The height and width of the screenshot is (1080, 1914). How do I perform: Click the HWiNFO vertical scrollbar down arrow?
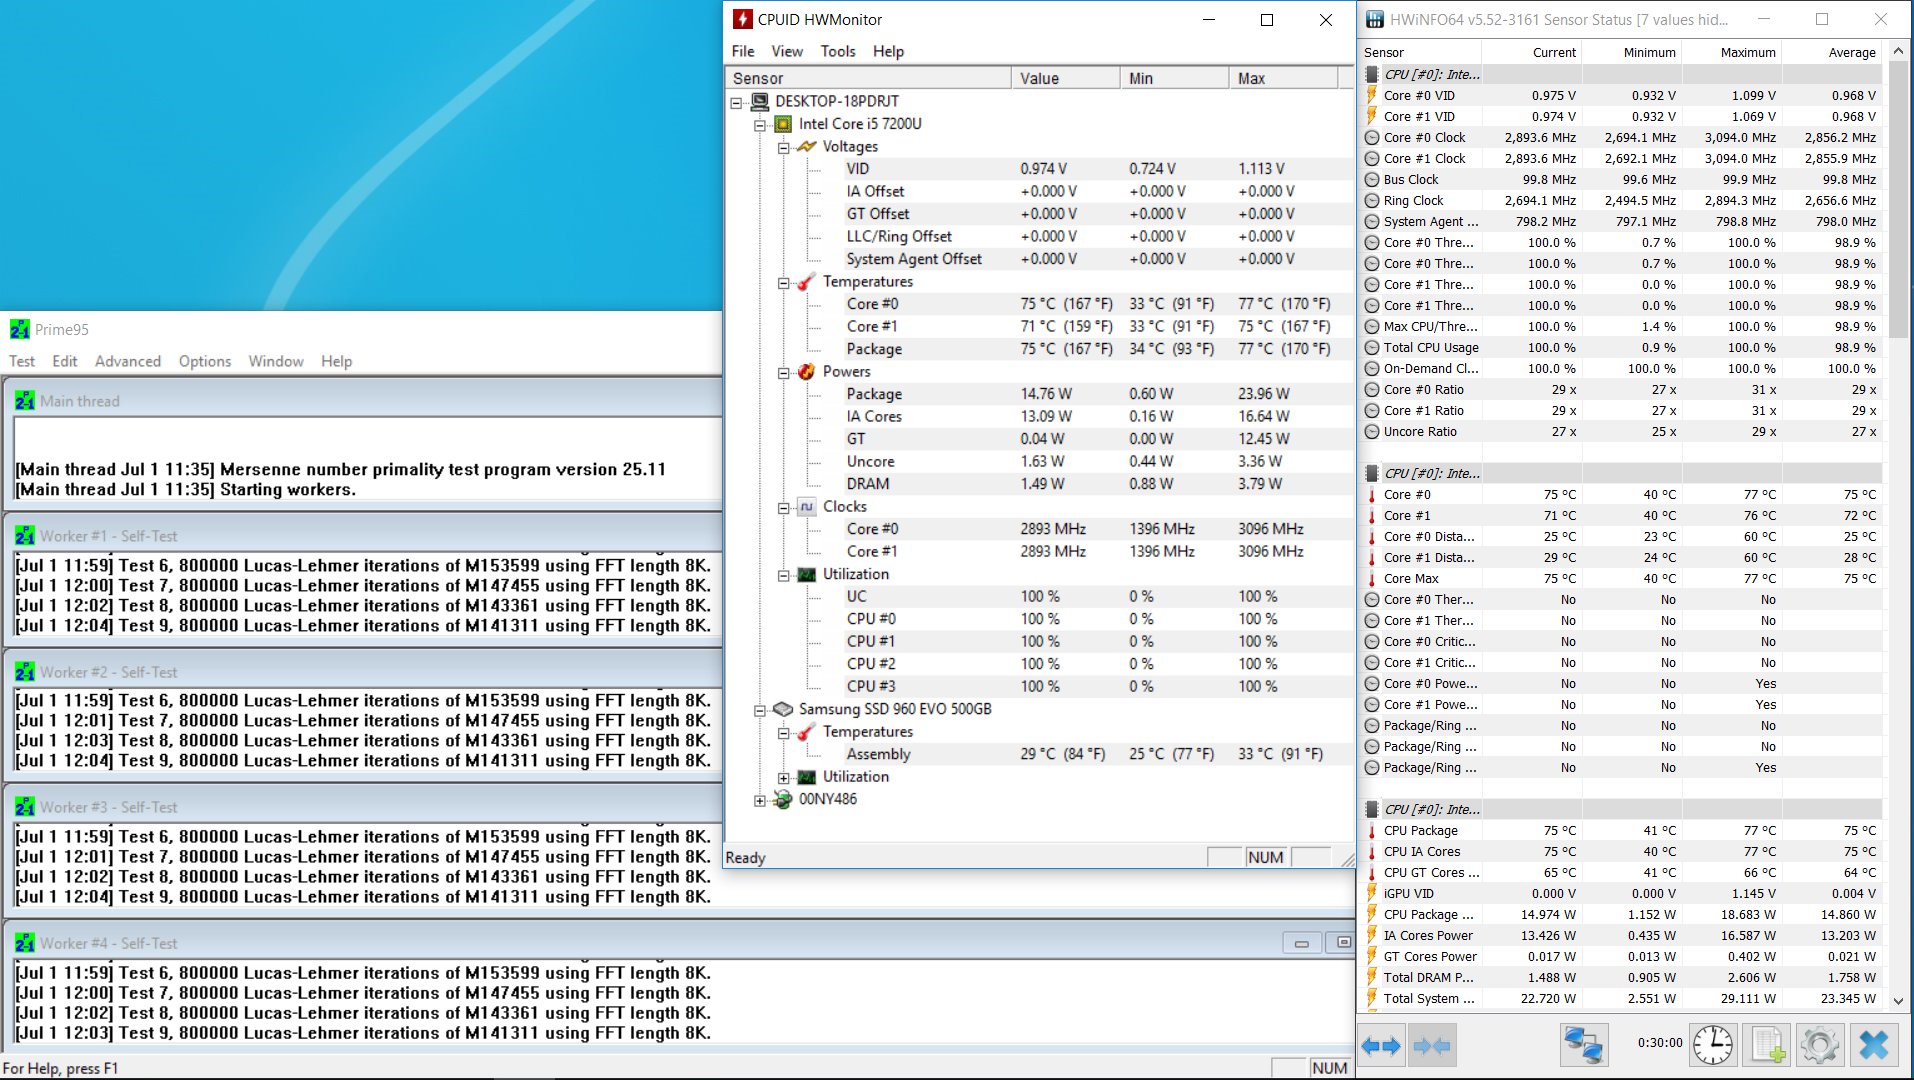[1898, 1000]
